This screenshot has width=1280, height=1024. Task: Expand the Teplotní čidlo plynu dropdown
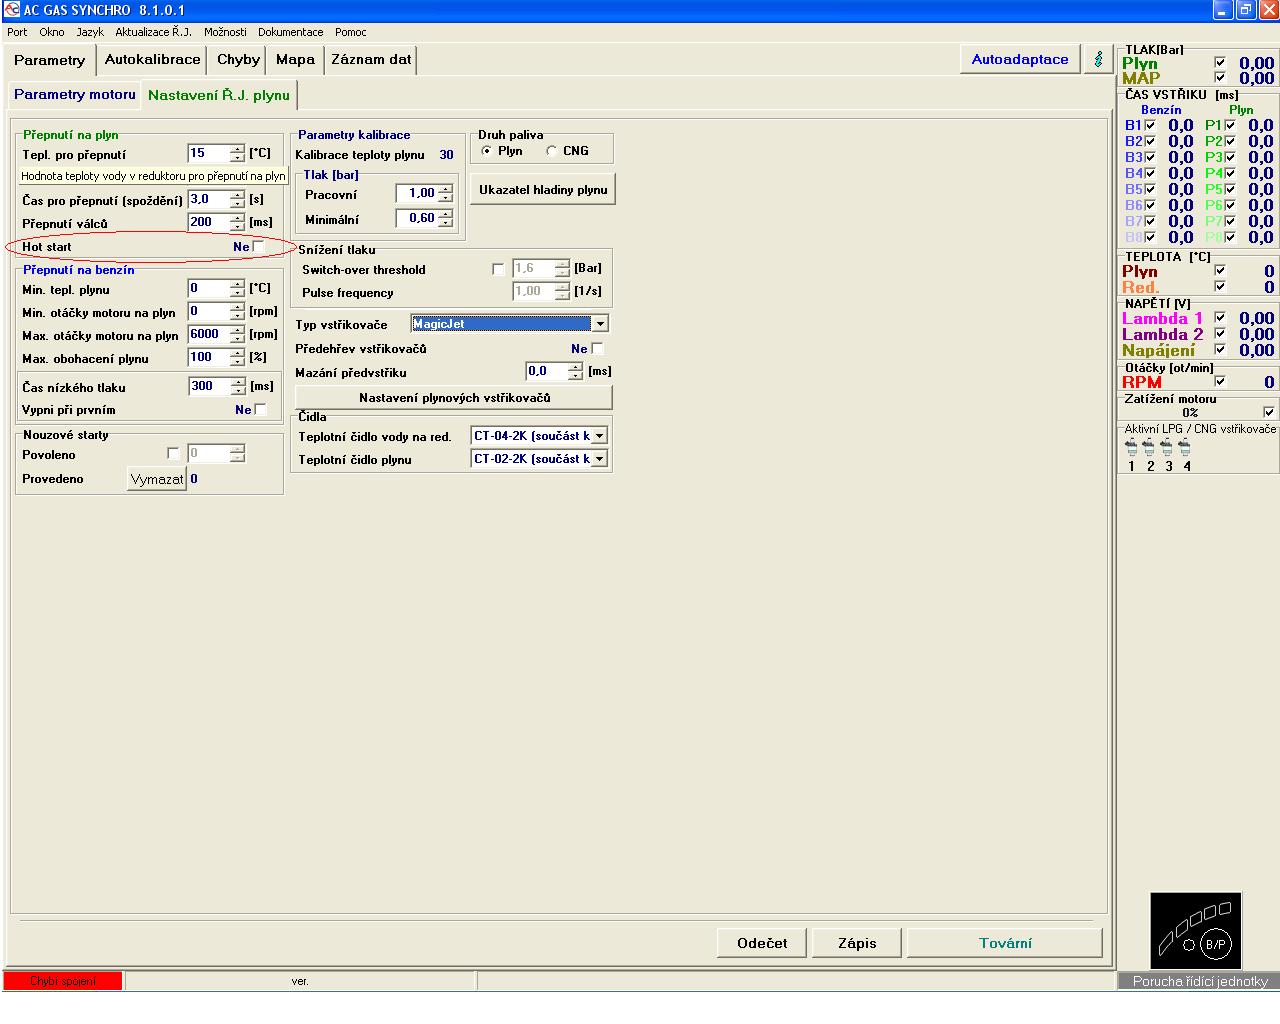point(599,459)
